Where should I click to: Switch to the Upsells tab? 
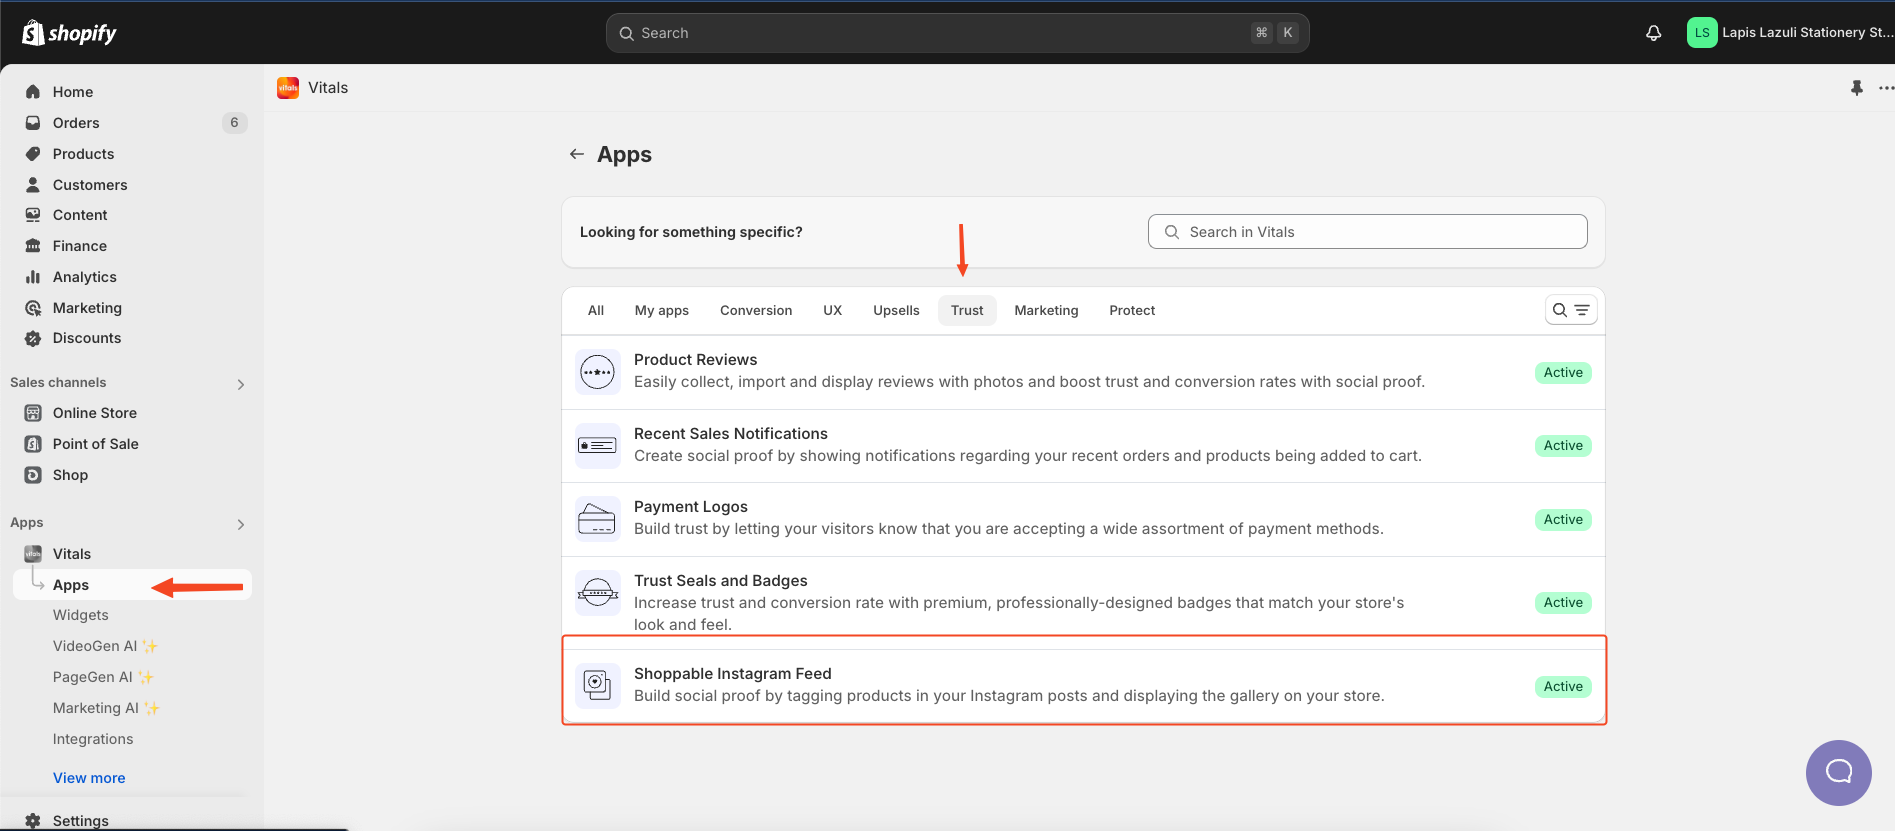point(896,310)
